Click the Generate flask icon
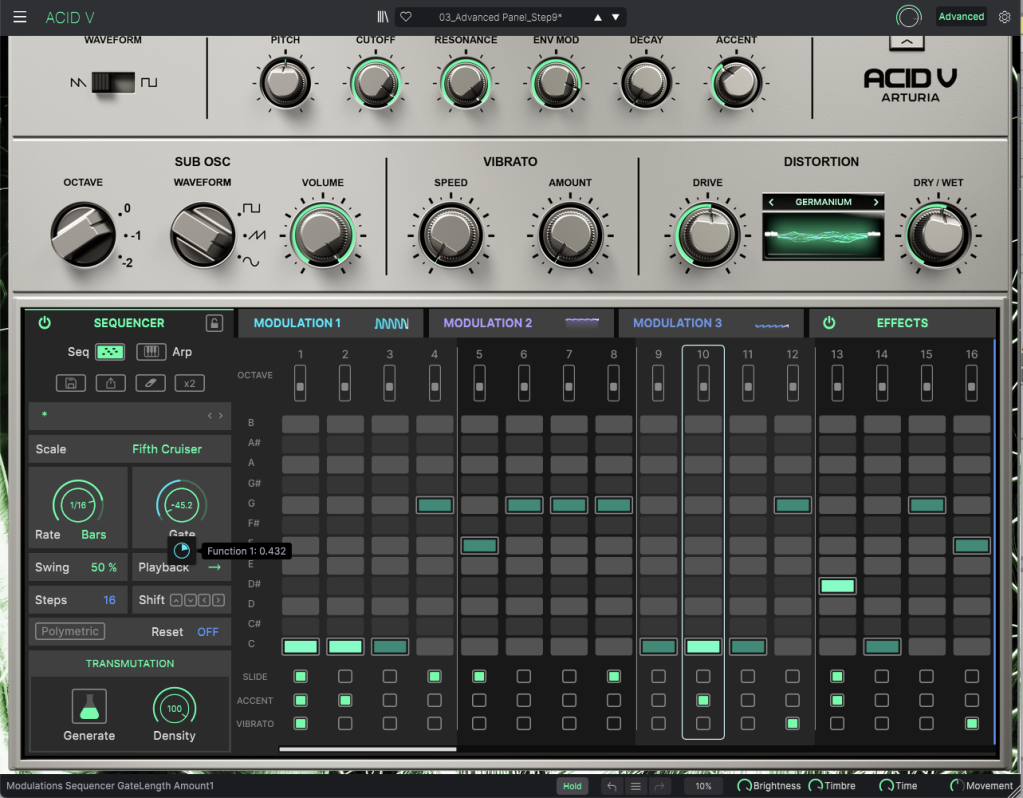This screenshot has width=1023, height=798. (89, 706)
